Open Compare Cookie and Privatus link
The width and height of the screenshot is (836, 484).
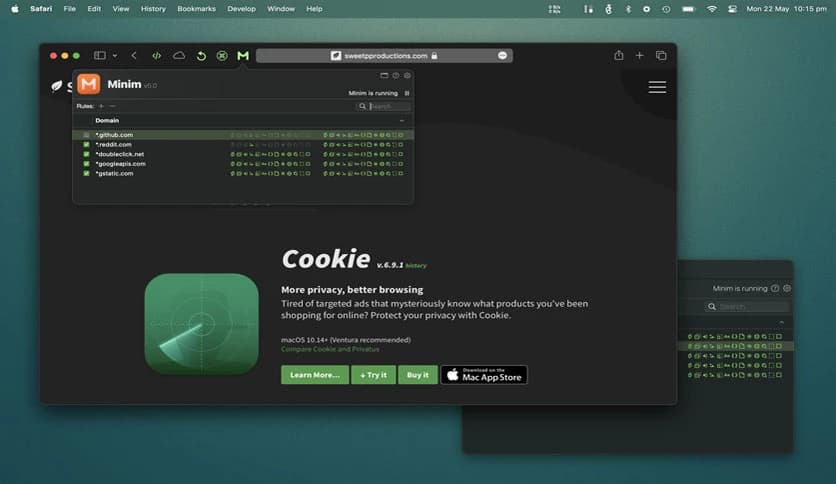[x=330, y=349]
